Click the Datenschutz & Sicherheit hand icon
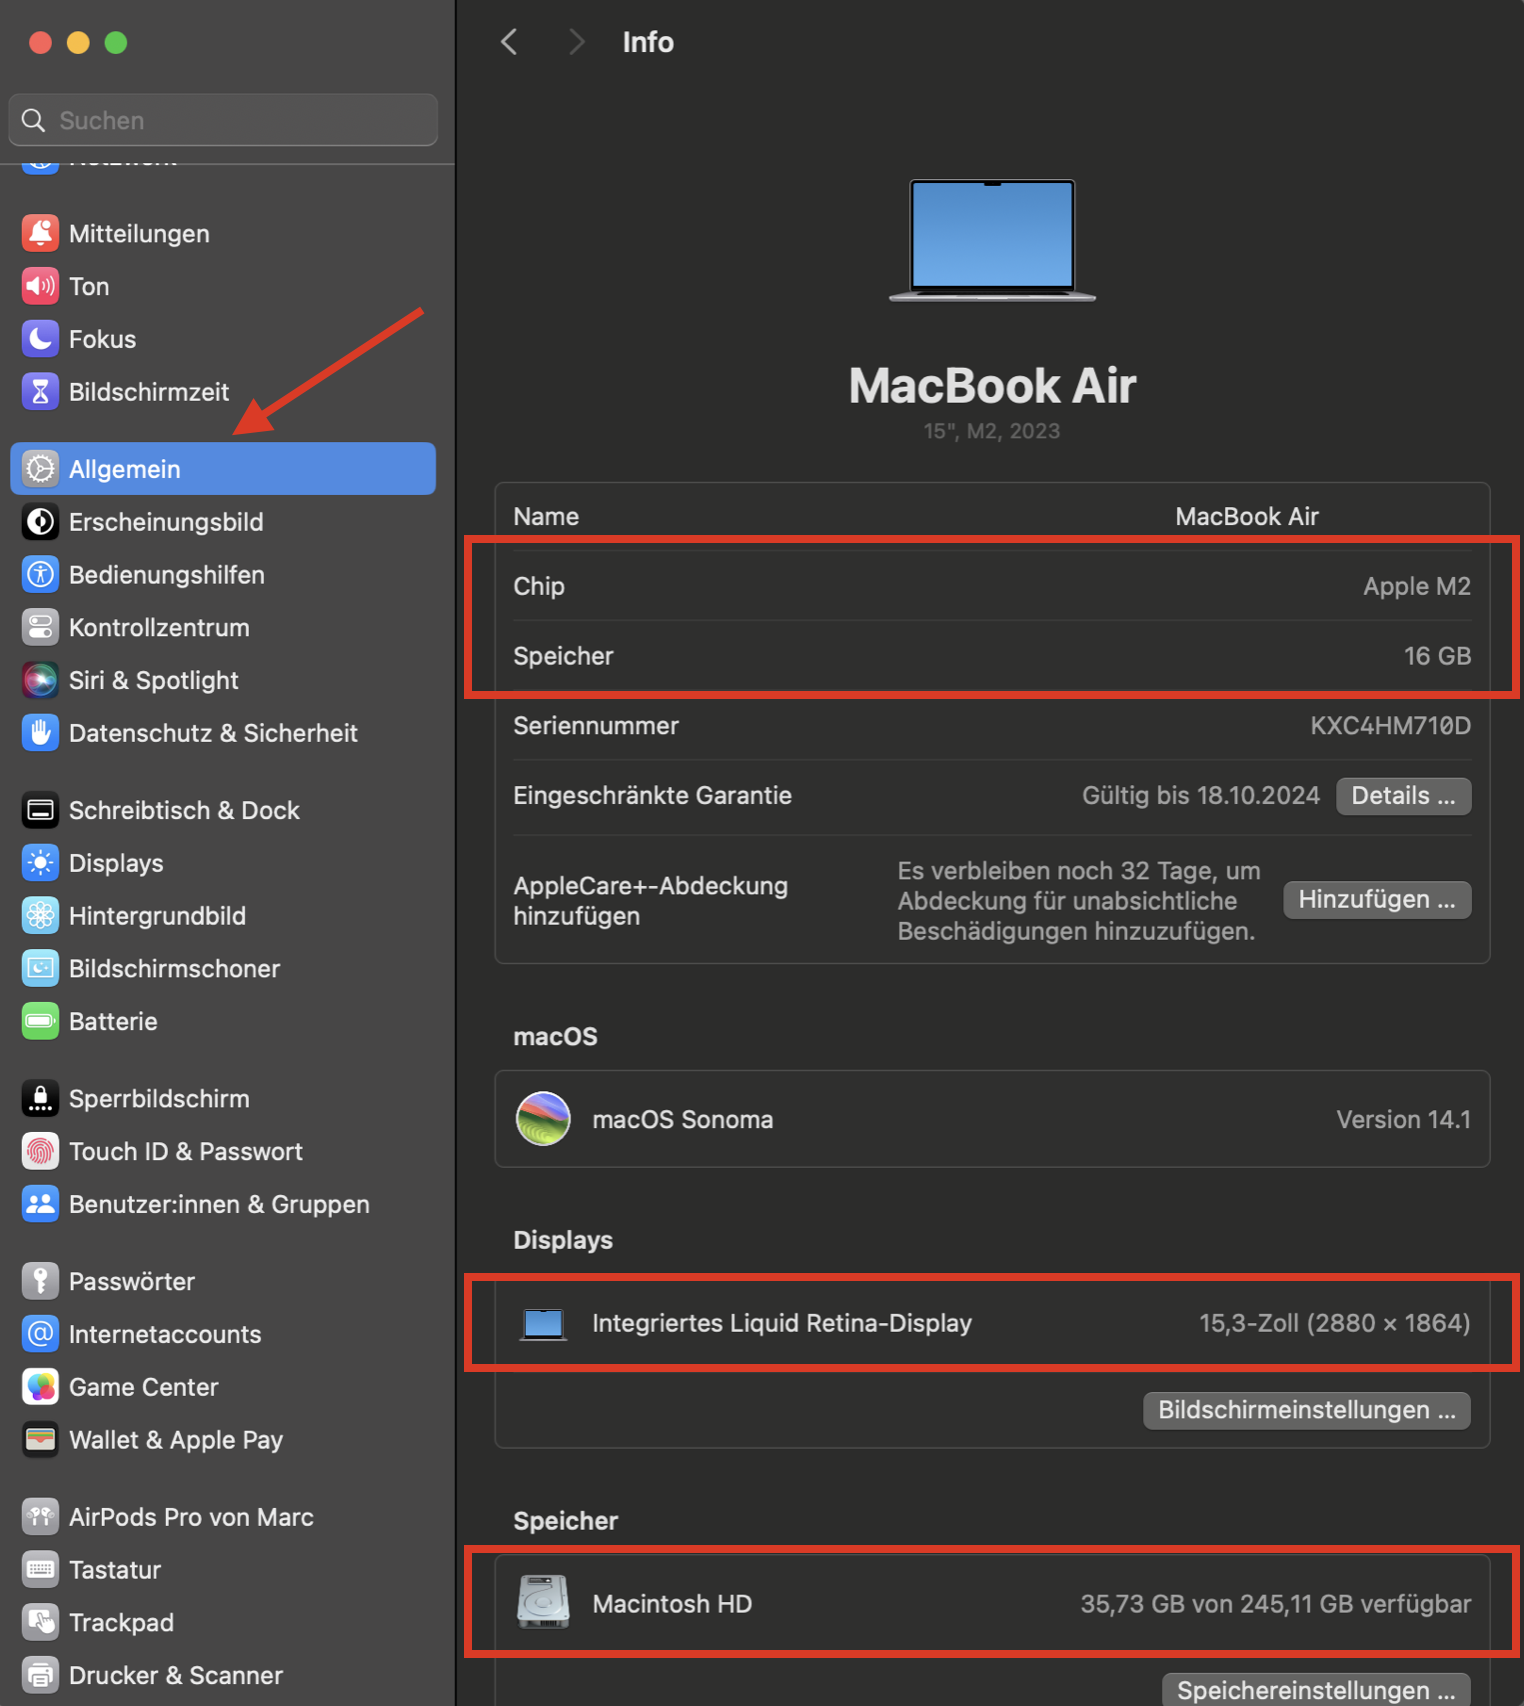Viewport: 1524px width, 1706px height. (x=40, y=733)
